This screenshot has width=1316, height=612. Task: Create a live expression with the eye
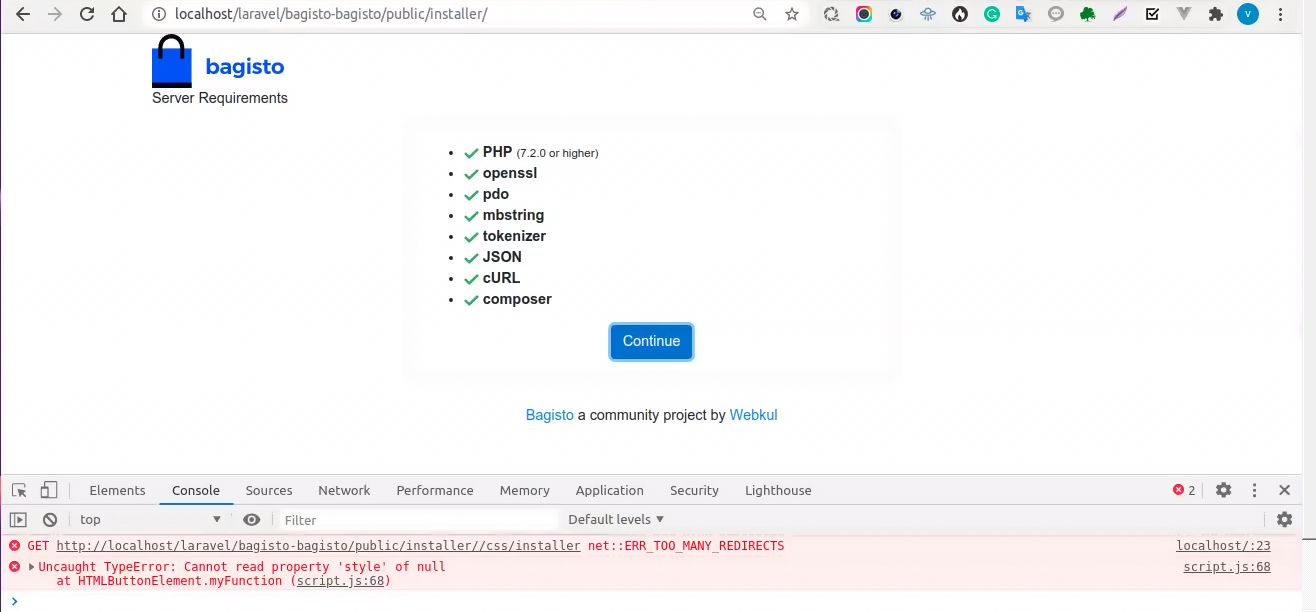(252, 519)
